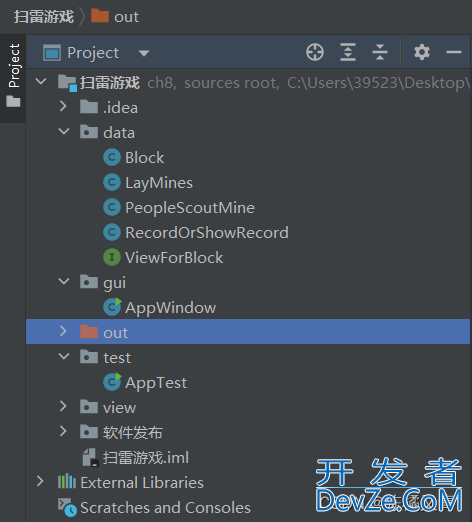Hide the Project tool window with the minus icon
Image resolution: width=472 pixels, height=522 pixels.
pyautogui.click(x=454, y=52)
